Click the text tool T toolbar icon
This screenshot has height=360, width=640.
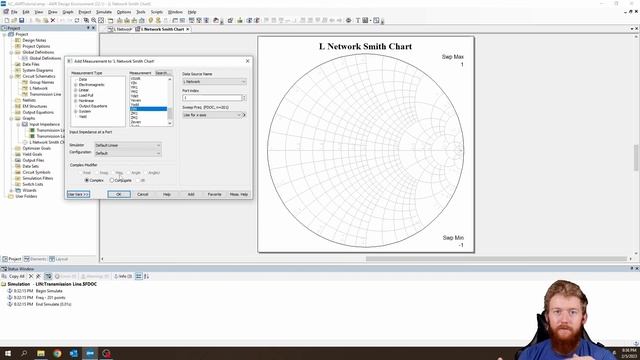(x=358, y=20)
